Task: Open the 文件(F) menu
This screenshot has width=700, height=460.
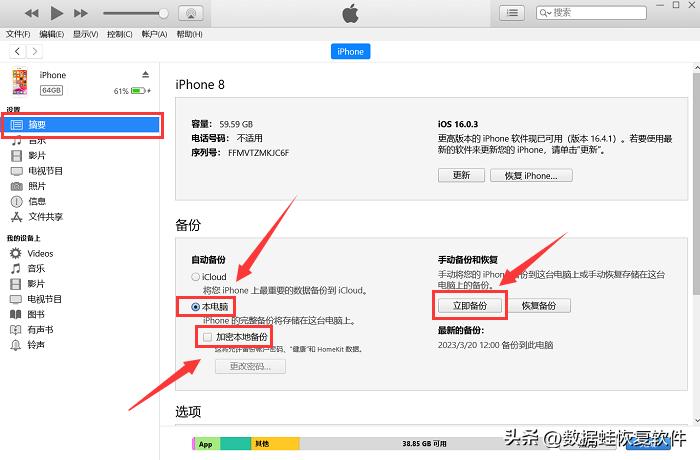Action: [18, 34]
